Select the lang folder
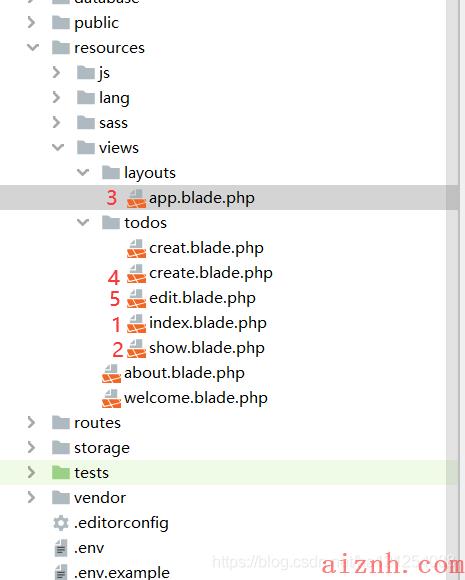465x580 pixels. tap(114, 98)
